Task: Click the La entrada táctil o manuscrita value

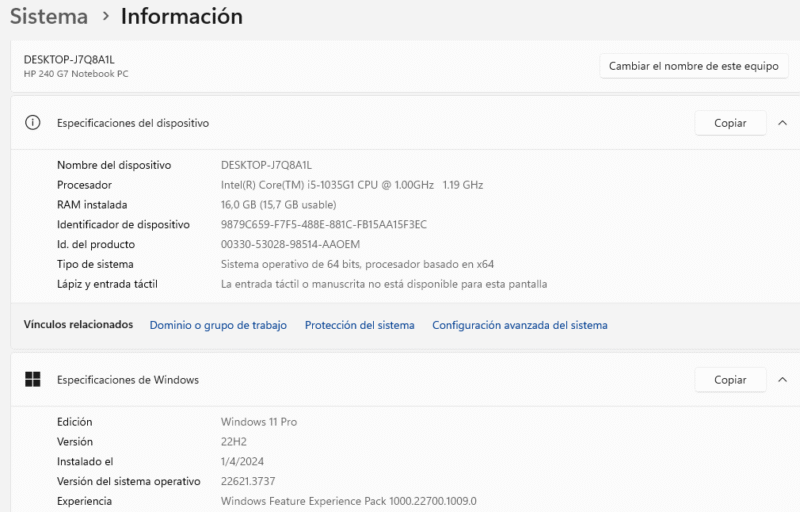Action: click(384, 284)
